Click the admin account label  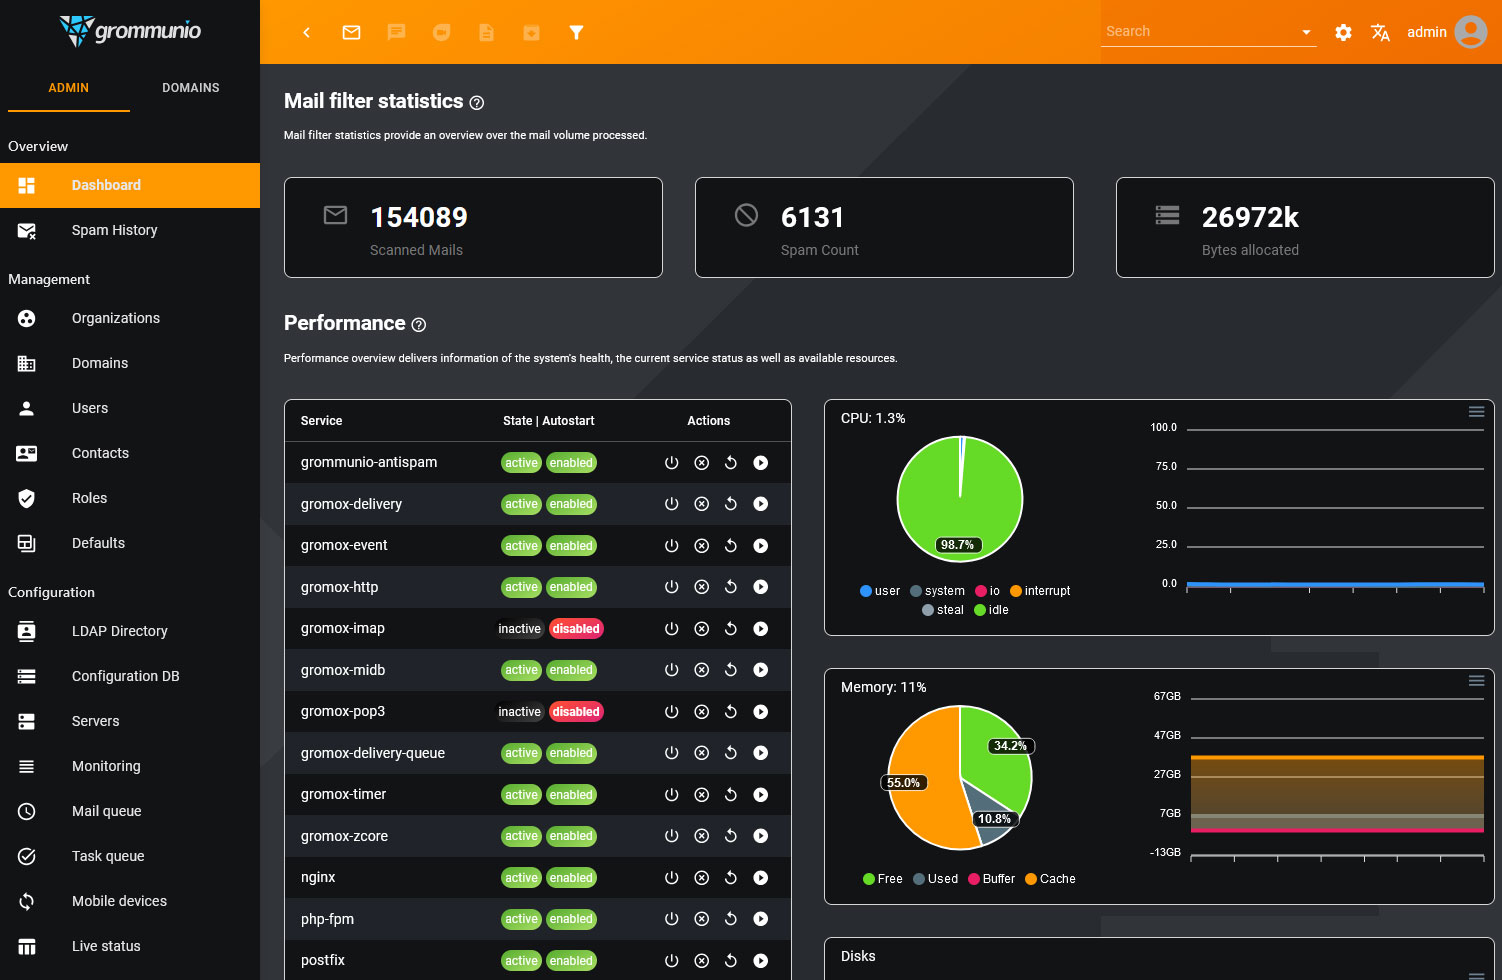pos(1427,31)
